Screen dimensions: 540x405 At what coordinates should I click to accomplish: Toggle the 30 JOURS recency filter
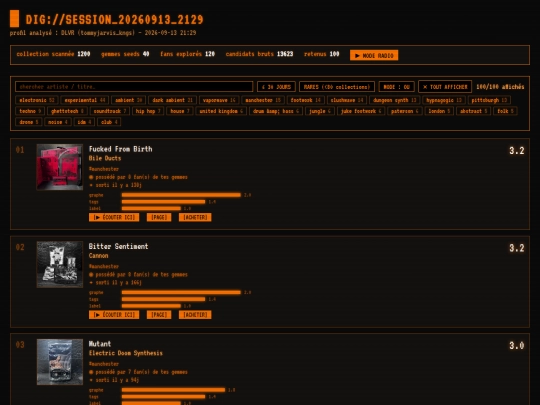(x=276, y=87)
